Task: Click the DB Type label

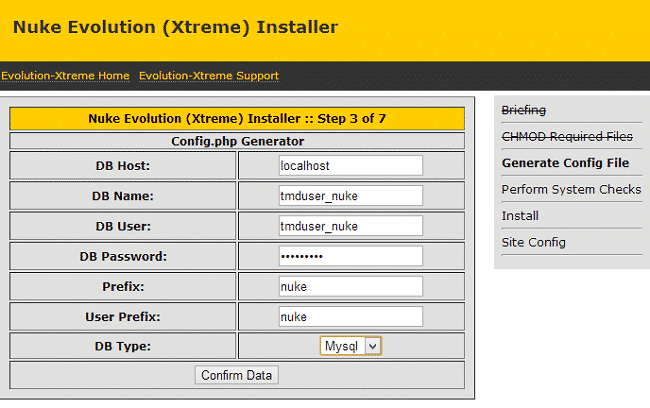Action: click(x=123, y=346)
